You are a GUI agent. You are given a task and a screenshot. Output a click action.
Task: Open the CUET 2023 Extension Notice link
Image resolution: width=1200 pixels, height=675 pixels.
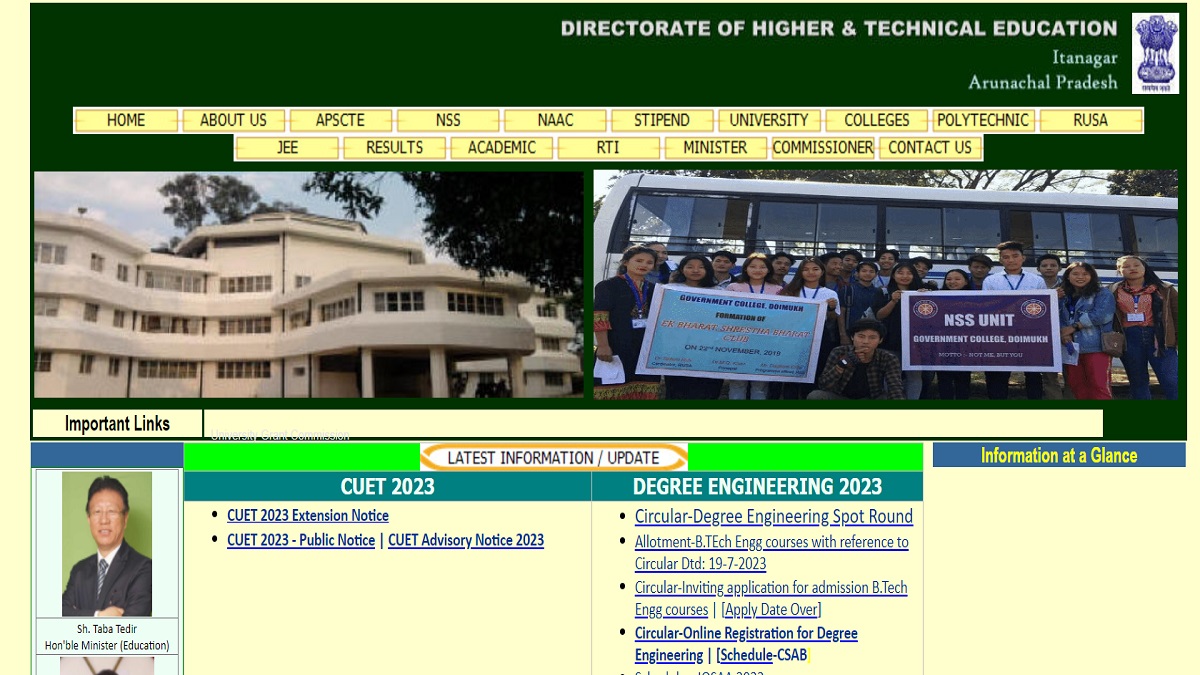coord(308,516)
